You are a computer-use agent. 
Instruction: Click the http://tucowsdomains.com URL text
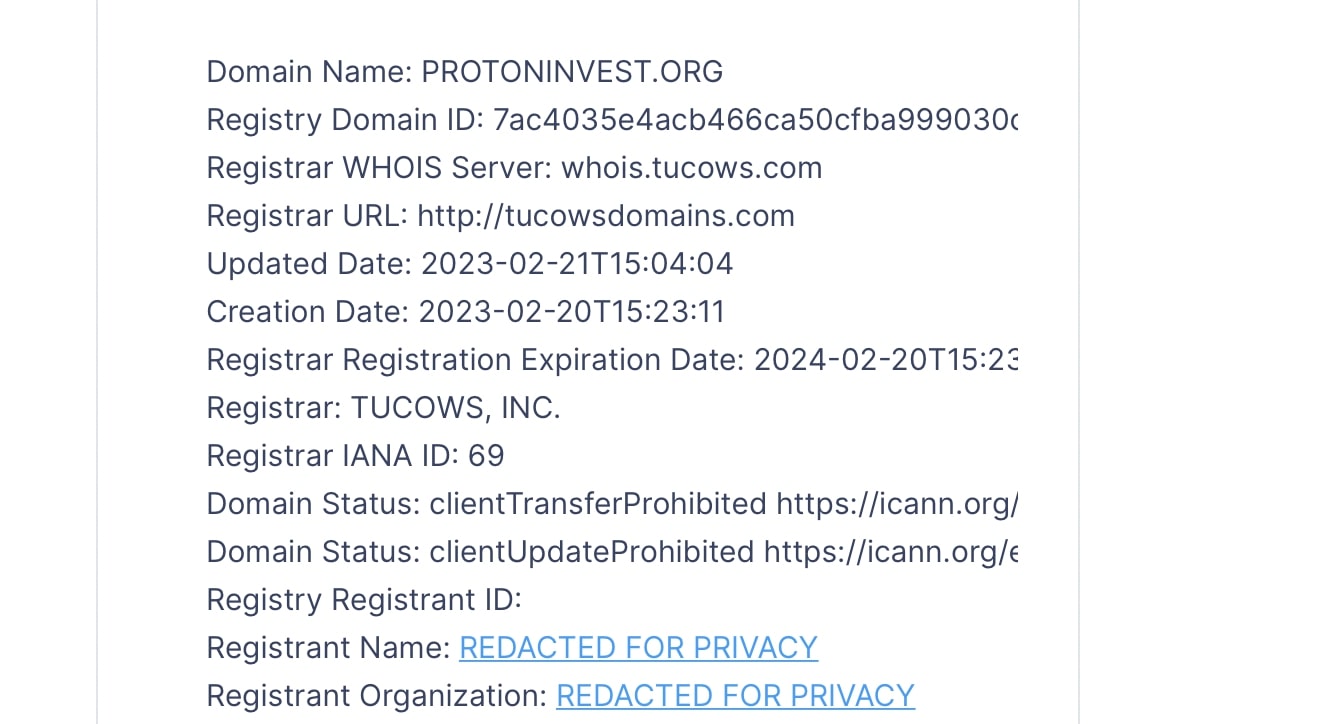606,216
